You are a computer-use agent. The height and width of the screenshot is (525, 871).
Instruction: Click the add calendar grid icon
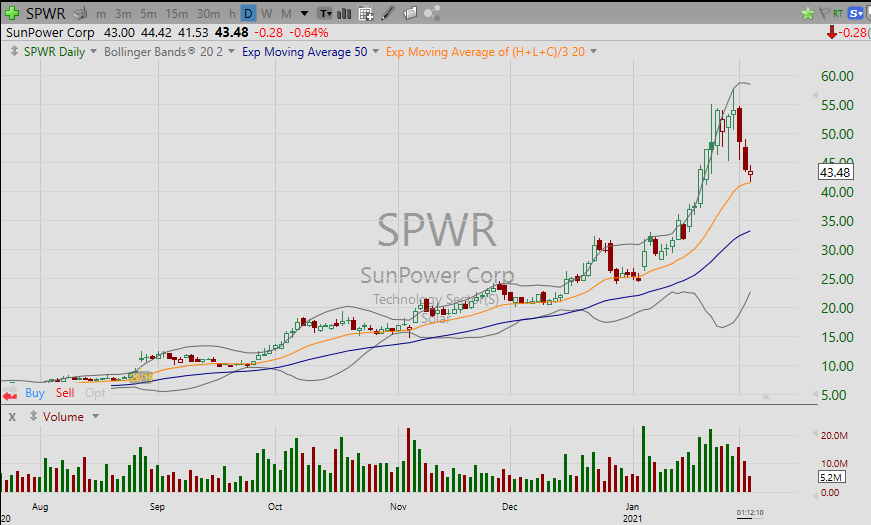point(366,13)
